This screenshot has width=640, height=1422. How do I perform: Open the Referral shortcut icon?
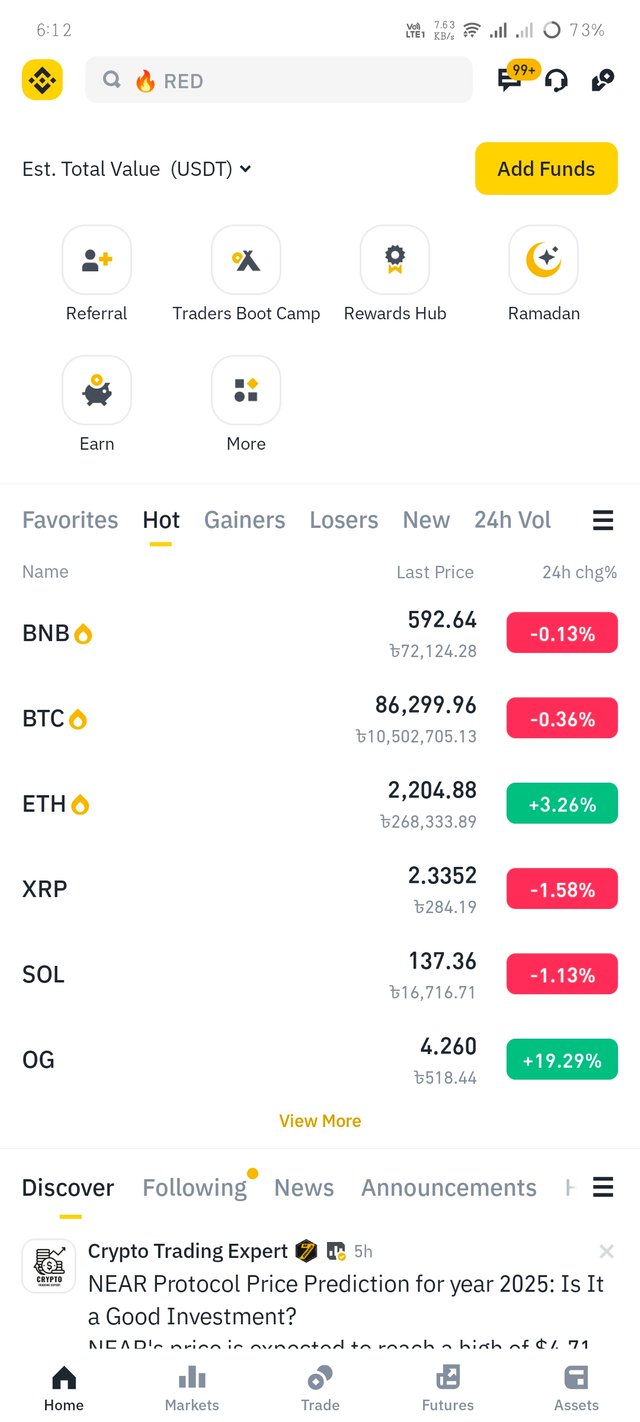click(x=97, y=260)
